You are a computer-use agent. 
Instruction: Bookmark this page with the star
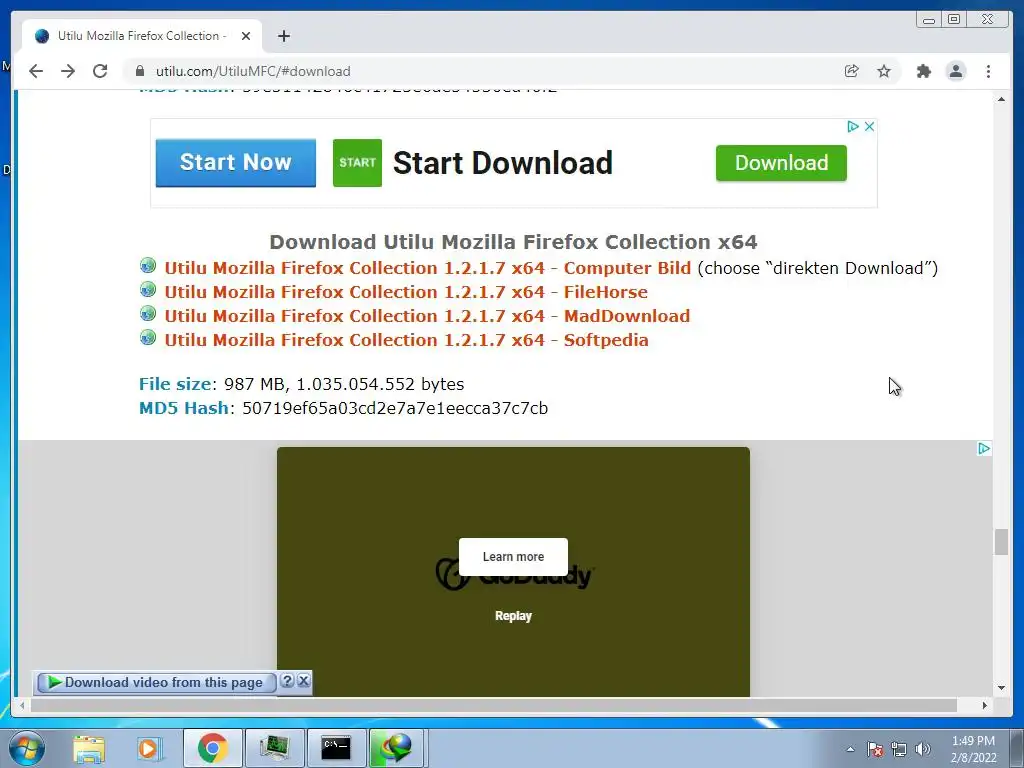(x=884, y=71)
